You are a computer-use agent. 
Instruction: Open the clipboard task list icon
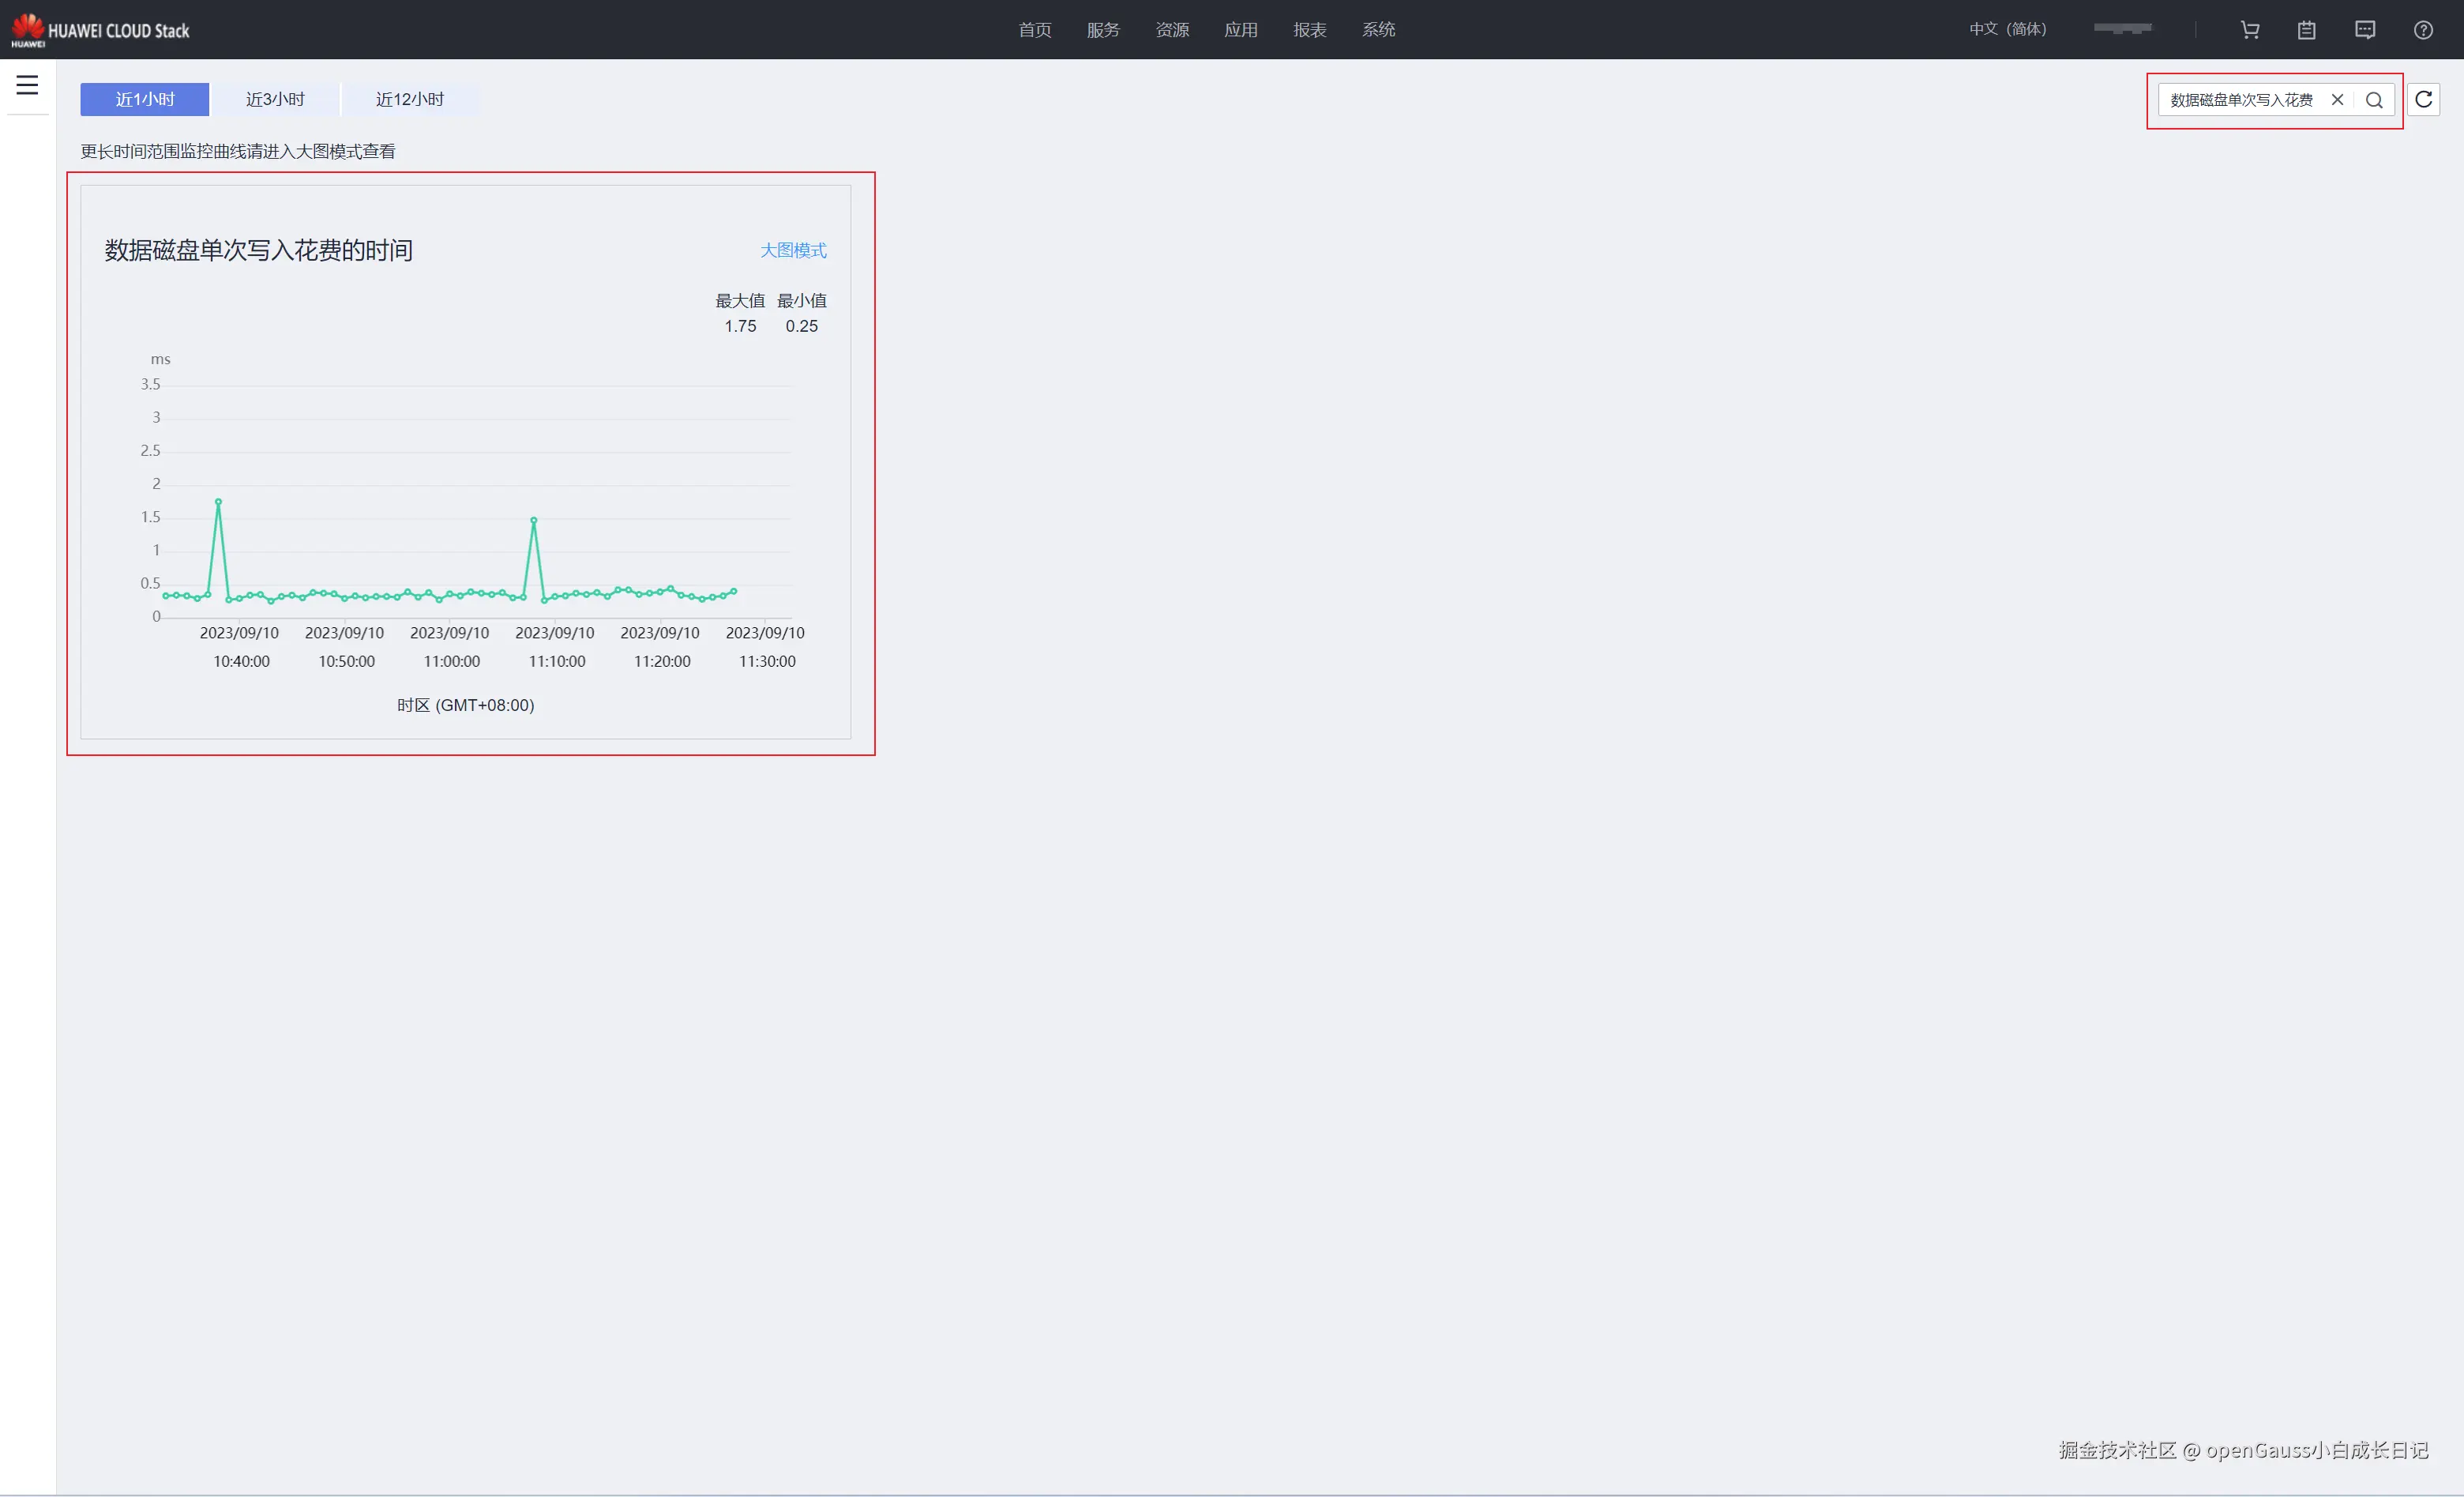click(2307, 30)
